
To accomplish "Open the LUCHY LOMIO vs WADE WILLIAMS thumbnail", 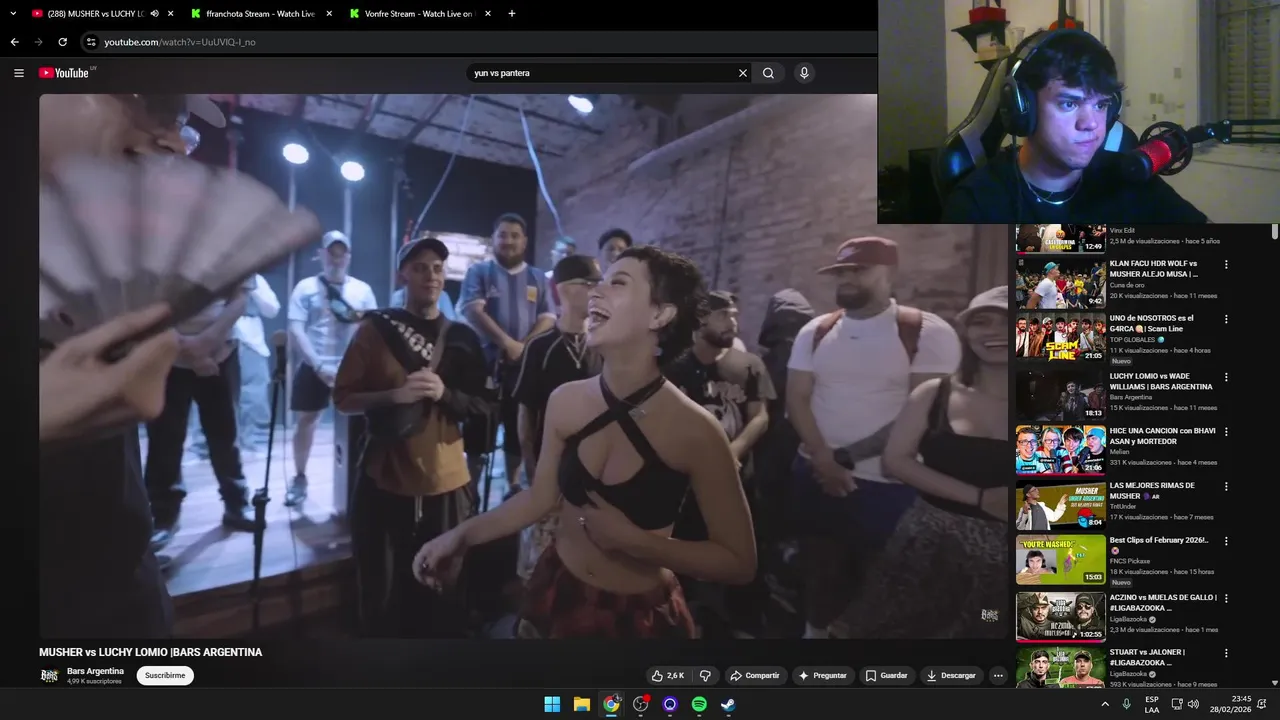I will 1061,395.
